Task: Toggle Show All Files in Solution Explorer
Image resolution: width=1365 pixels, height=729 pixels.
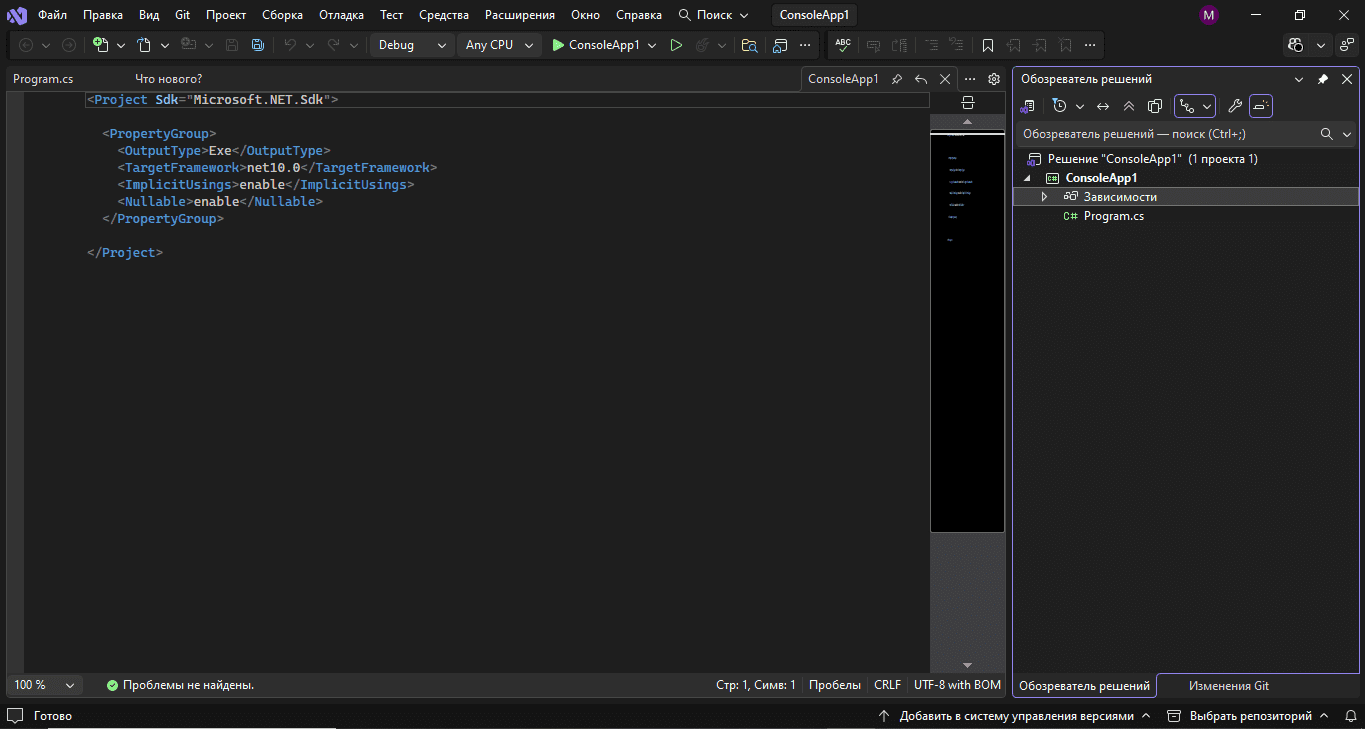Action: (1155, 106)
